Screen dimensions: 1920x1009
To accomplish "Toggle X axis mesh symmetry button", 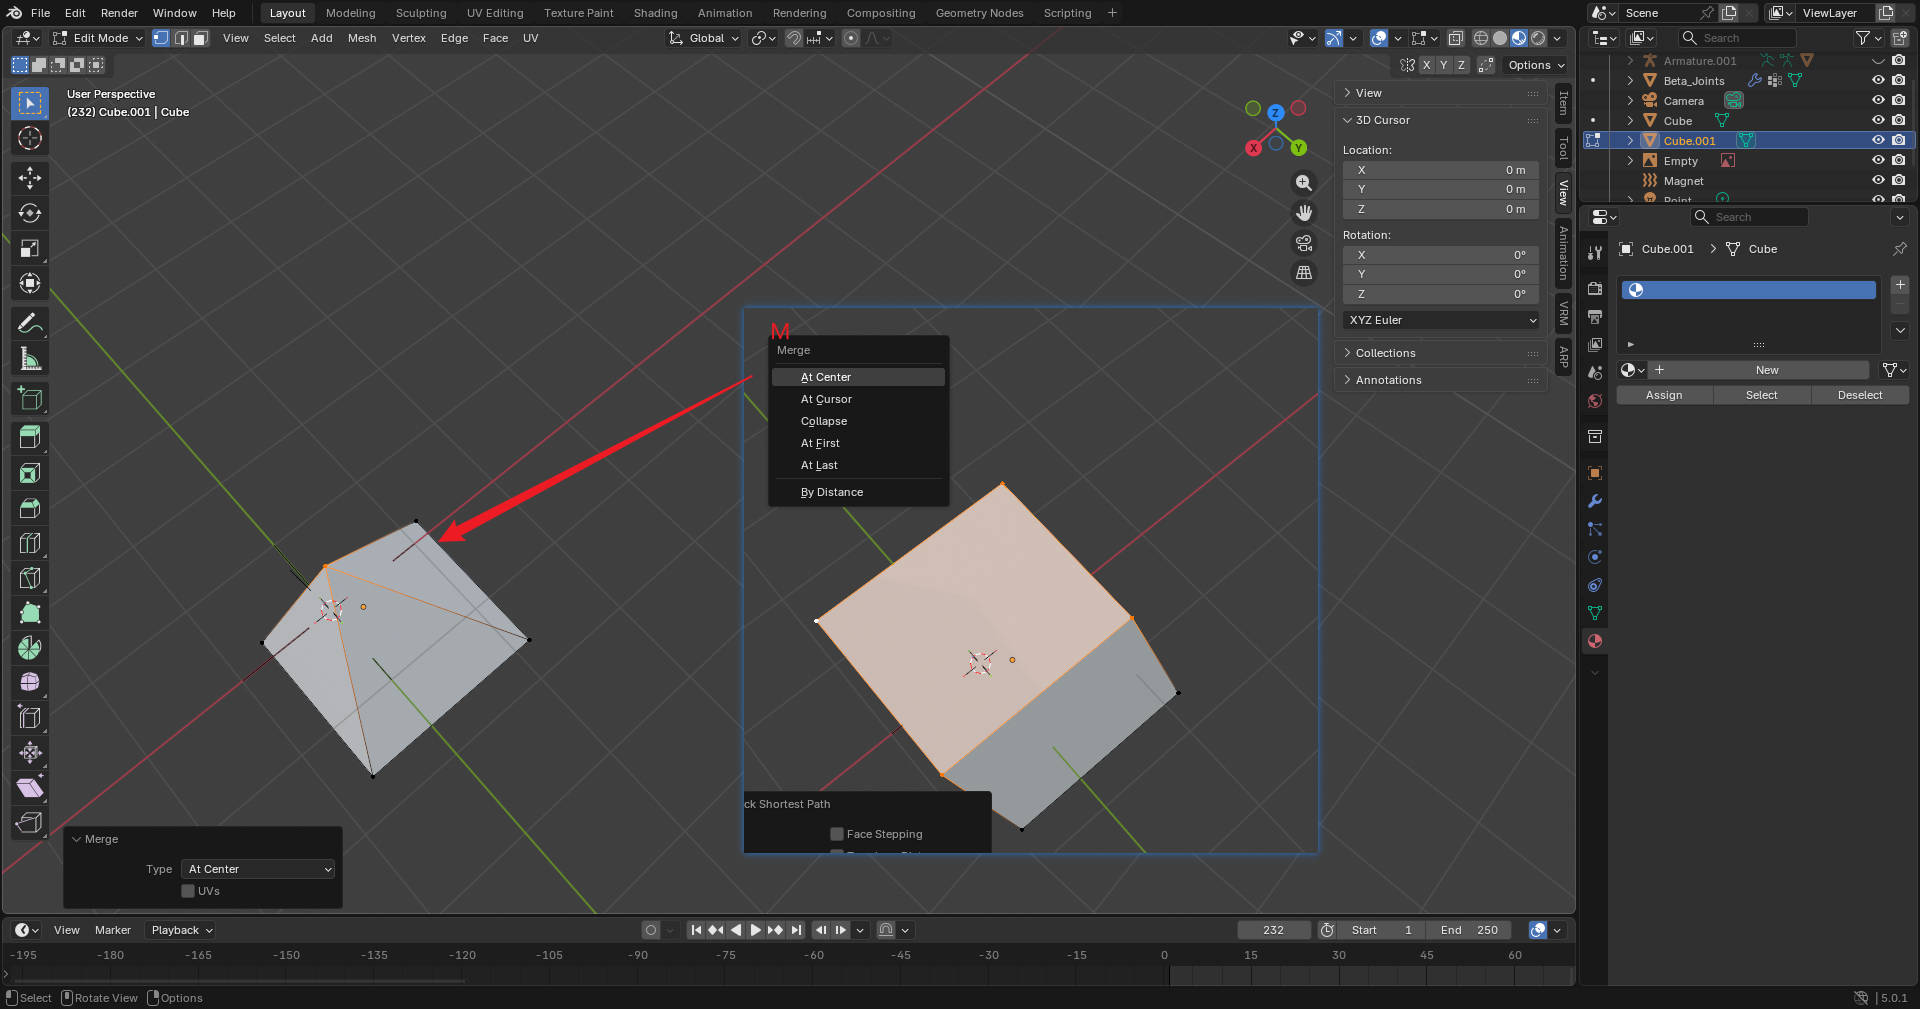I will point(1427,65).
